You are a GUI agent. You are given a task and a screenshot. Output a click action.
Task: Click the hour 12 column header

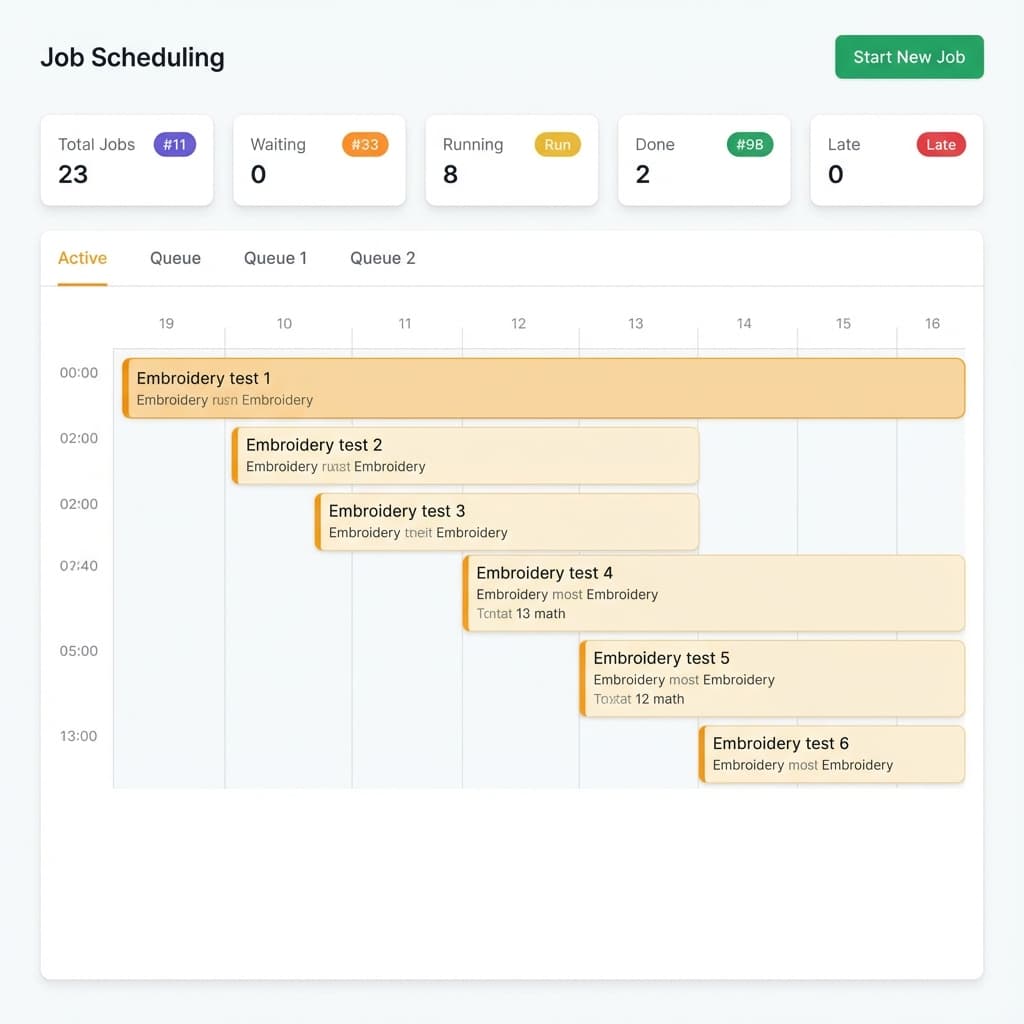coord(518,323)
